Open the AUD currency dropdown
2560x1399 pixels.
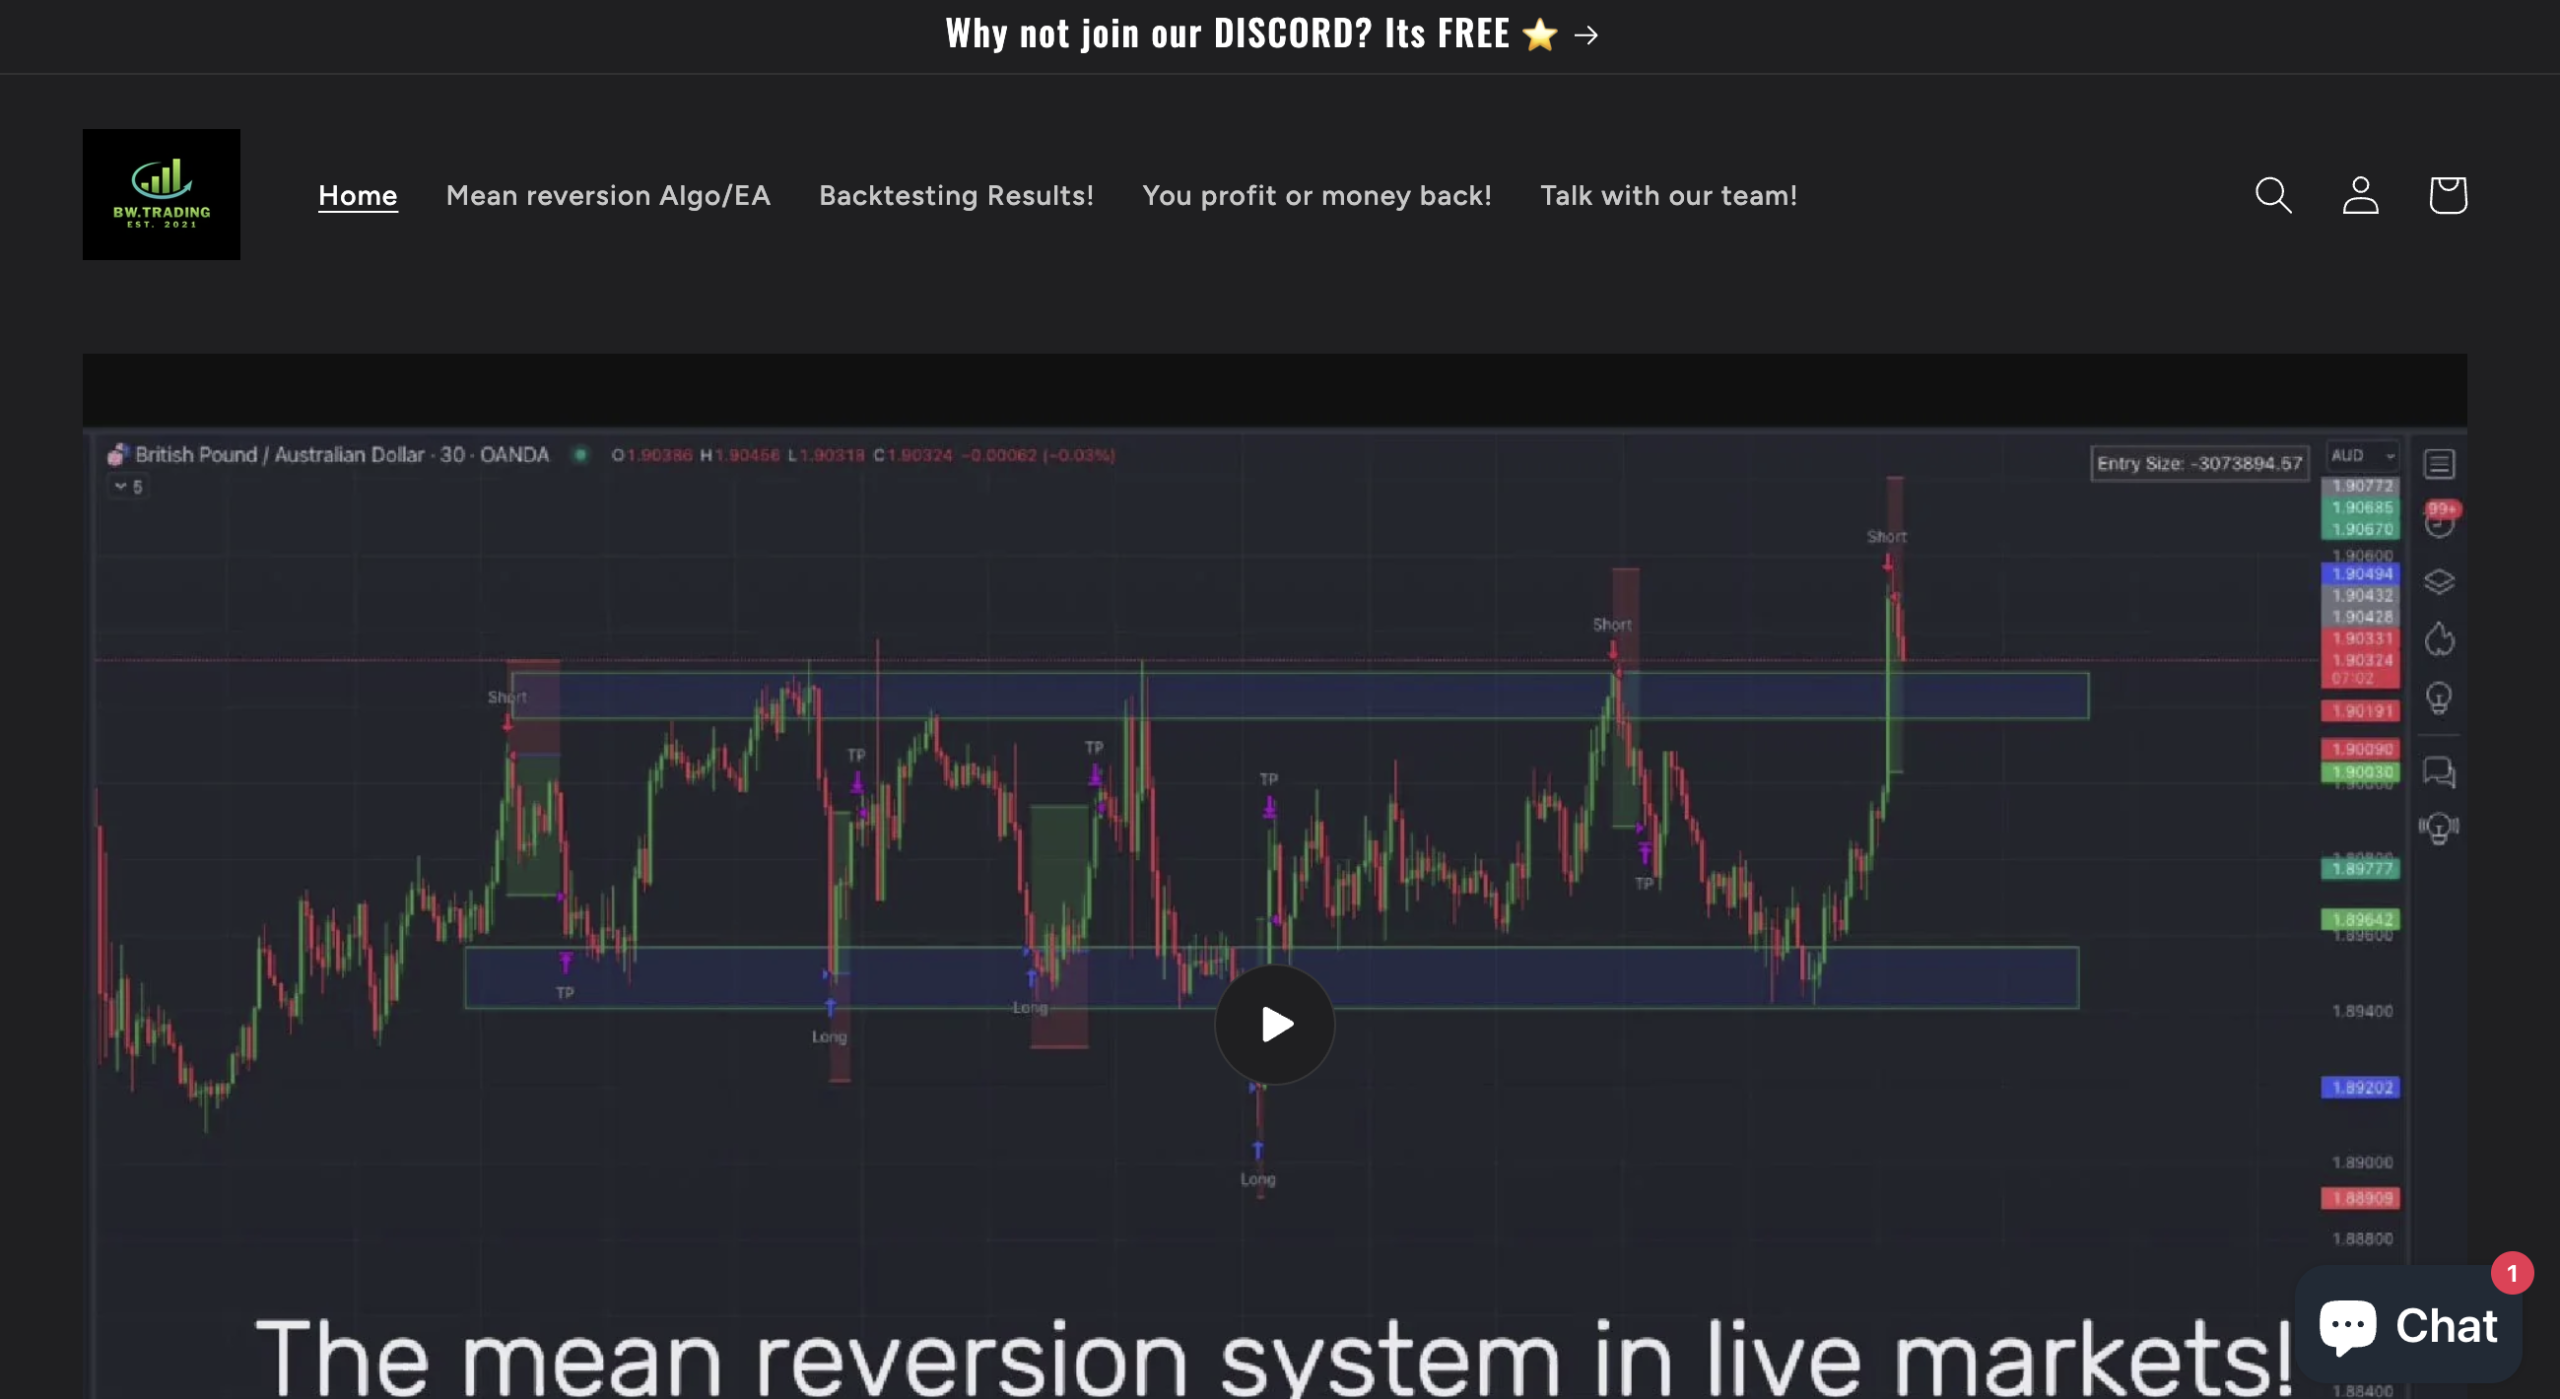(2362, 455)
